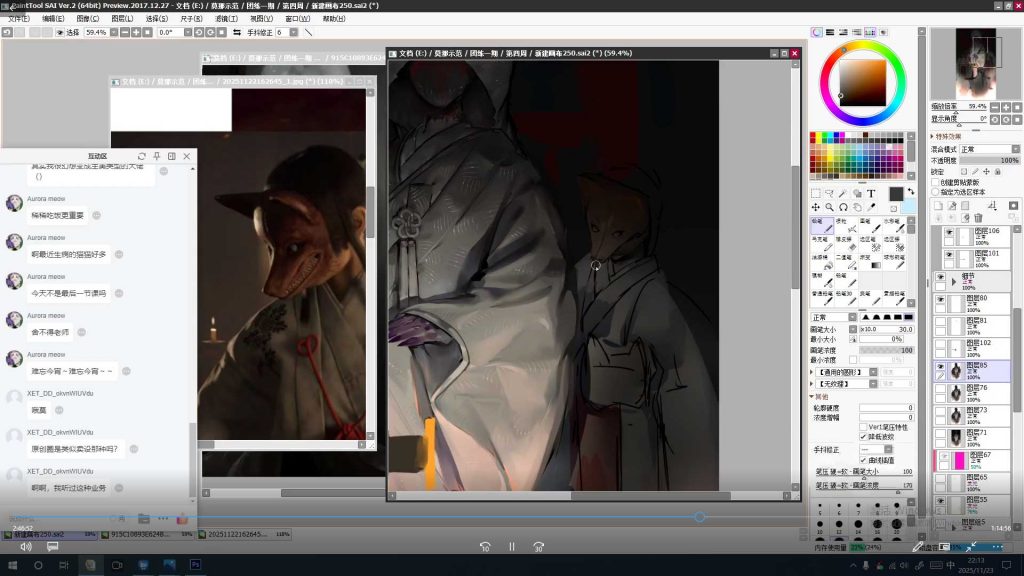Screen dimensions: 1024x576
Task: Expand the 细节 layer group
Action: (954, 281)
